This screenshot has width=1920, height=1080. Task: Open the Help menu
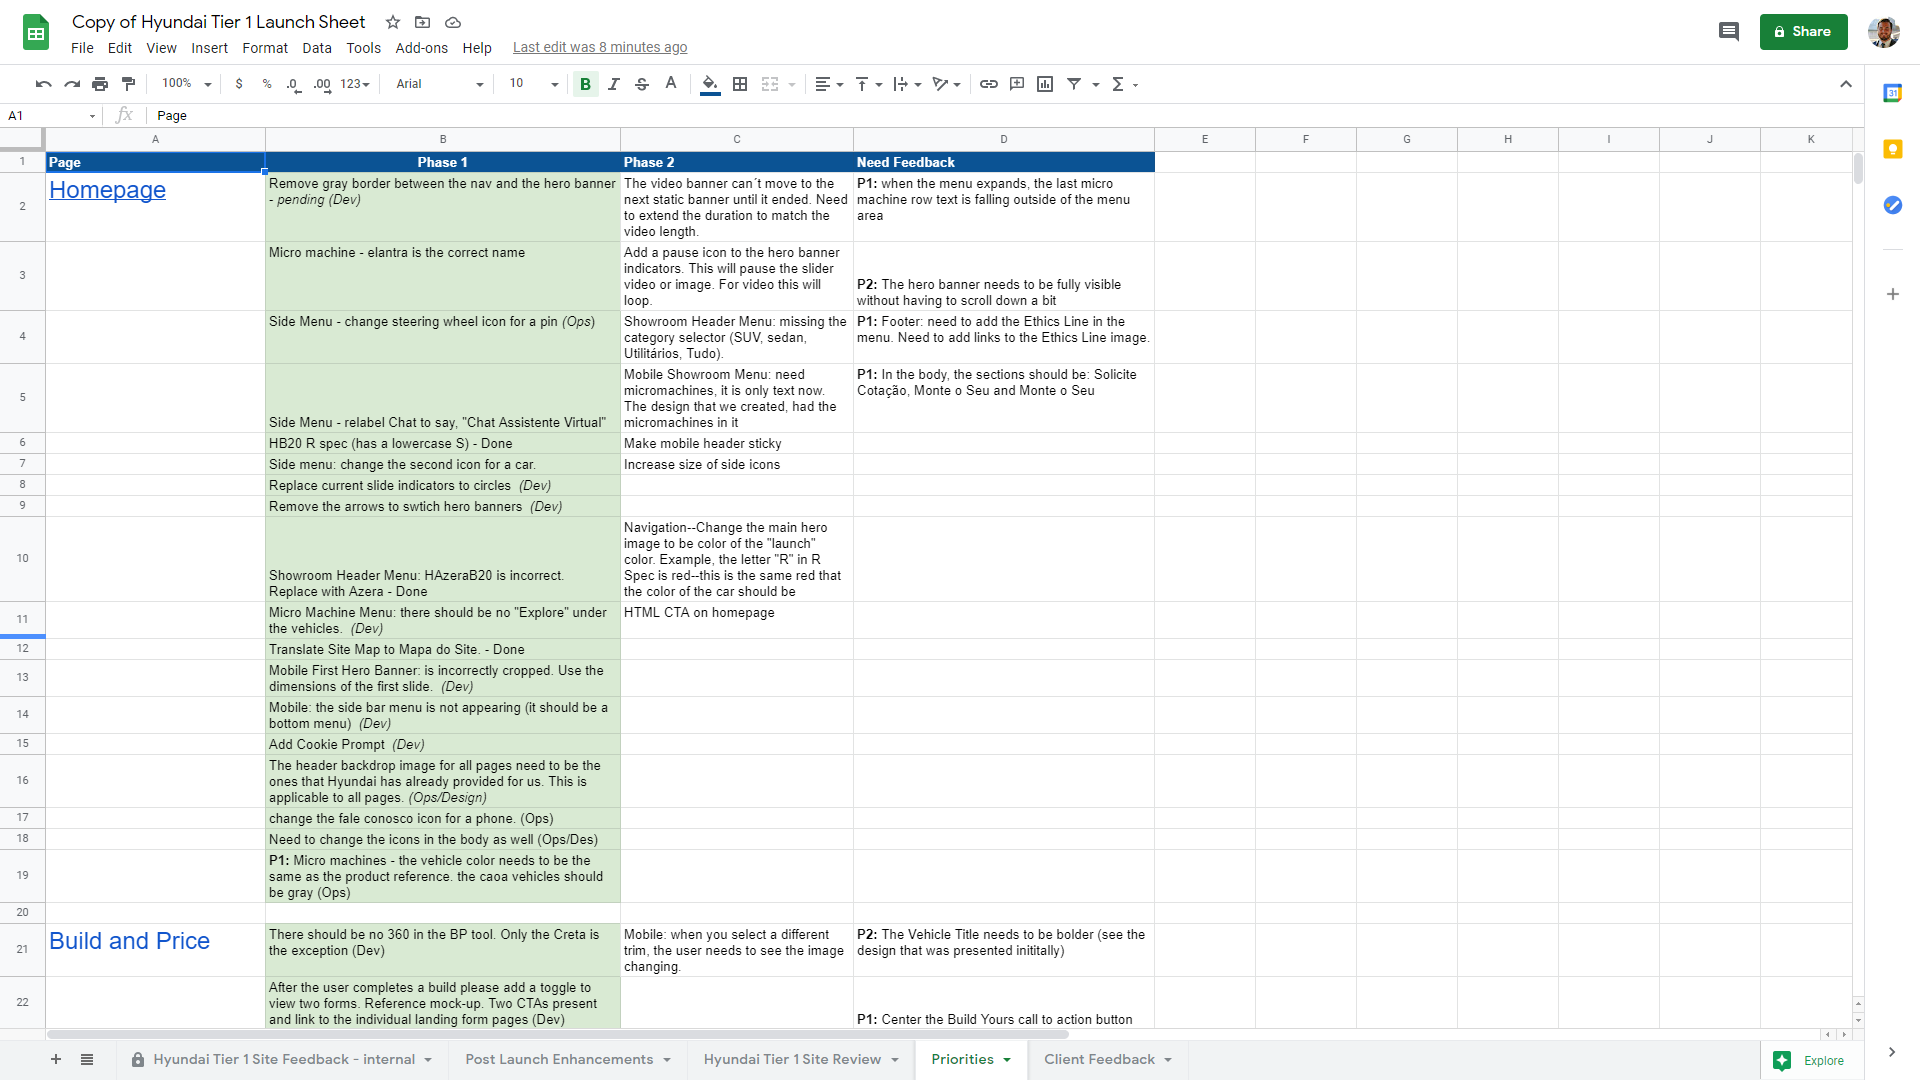(x=477, y=48)
